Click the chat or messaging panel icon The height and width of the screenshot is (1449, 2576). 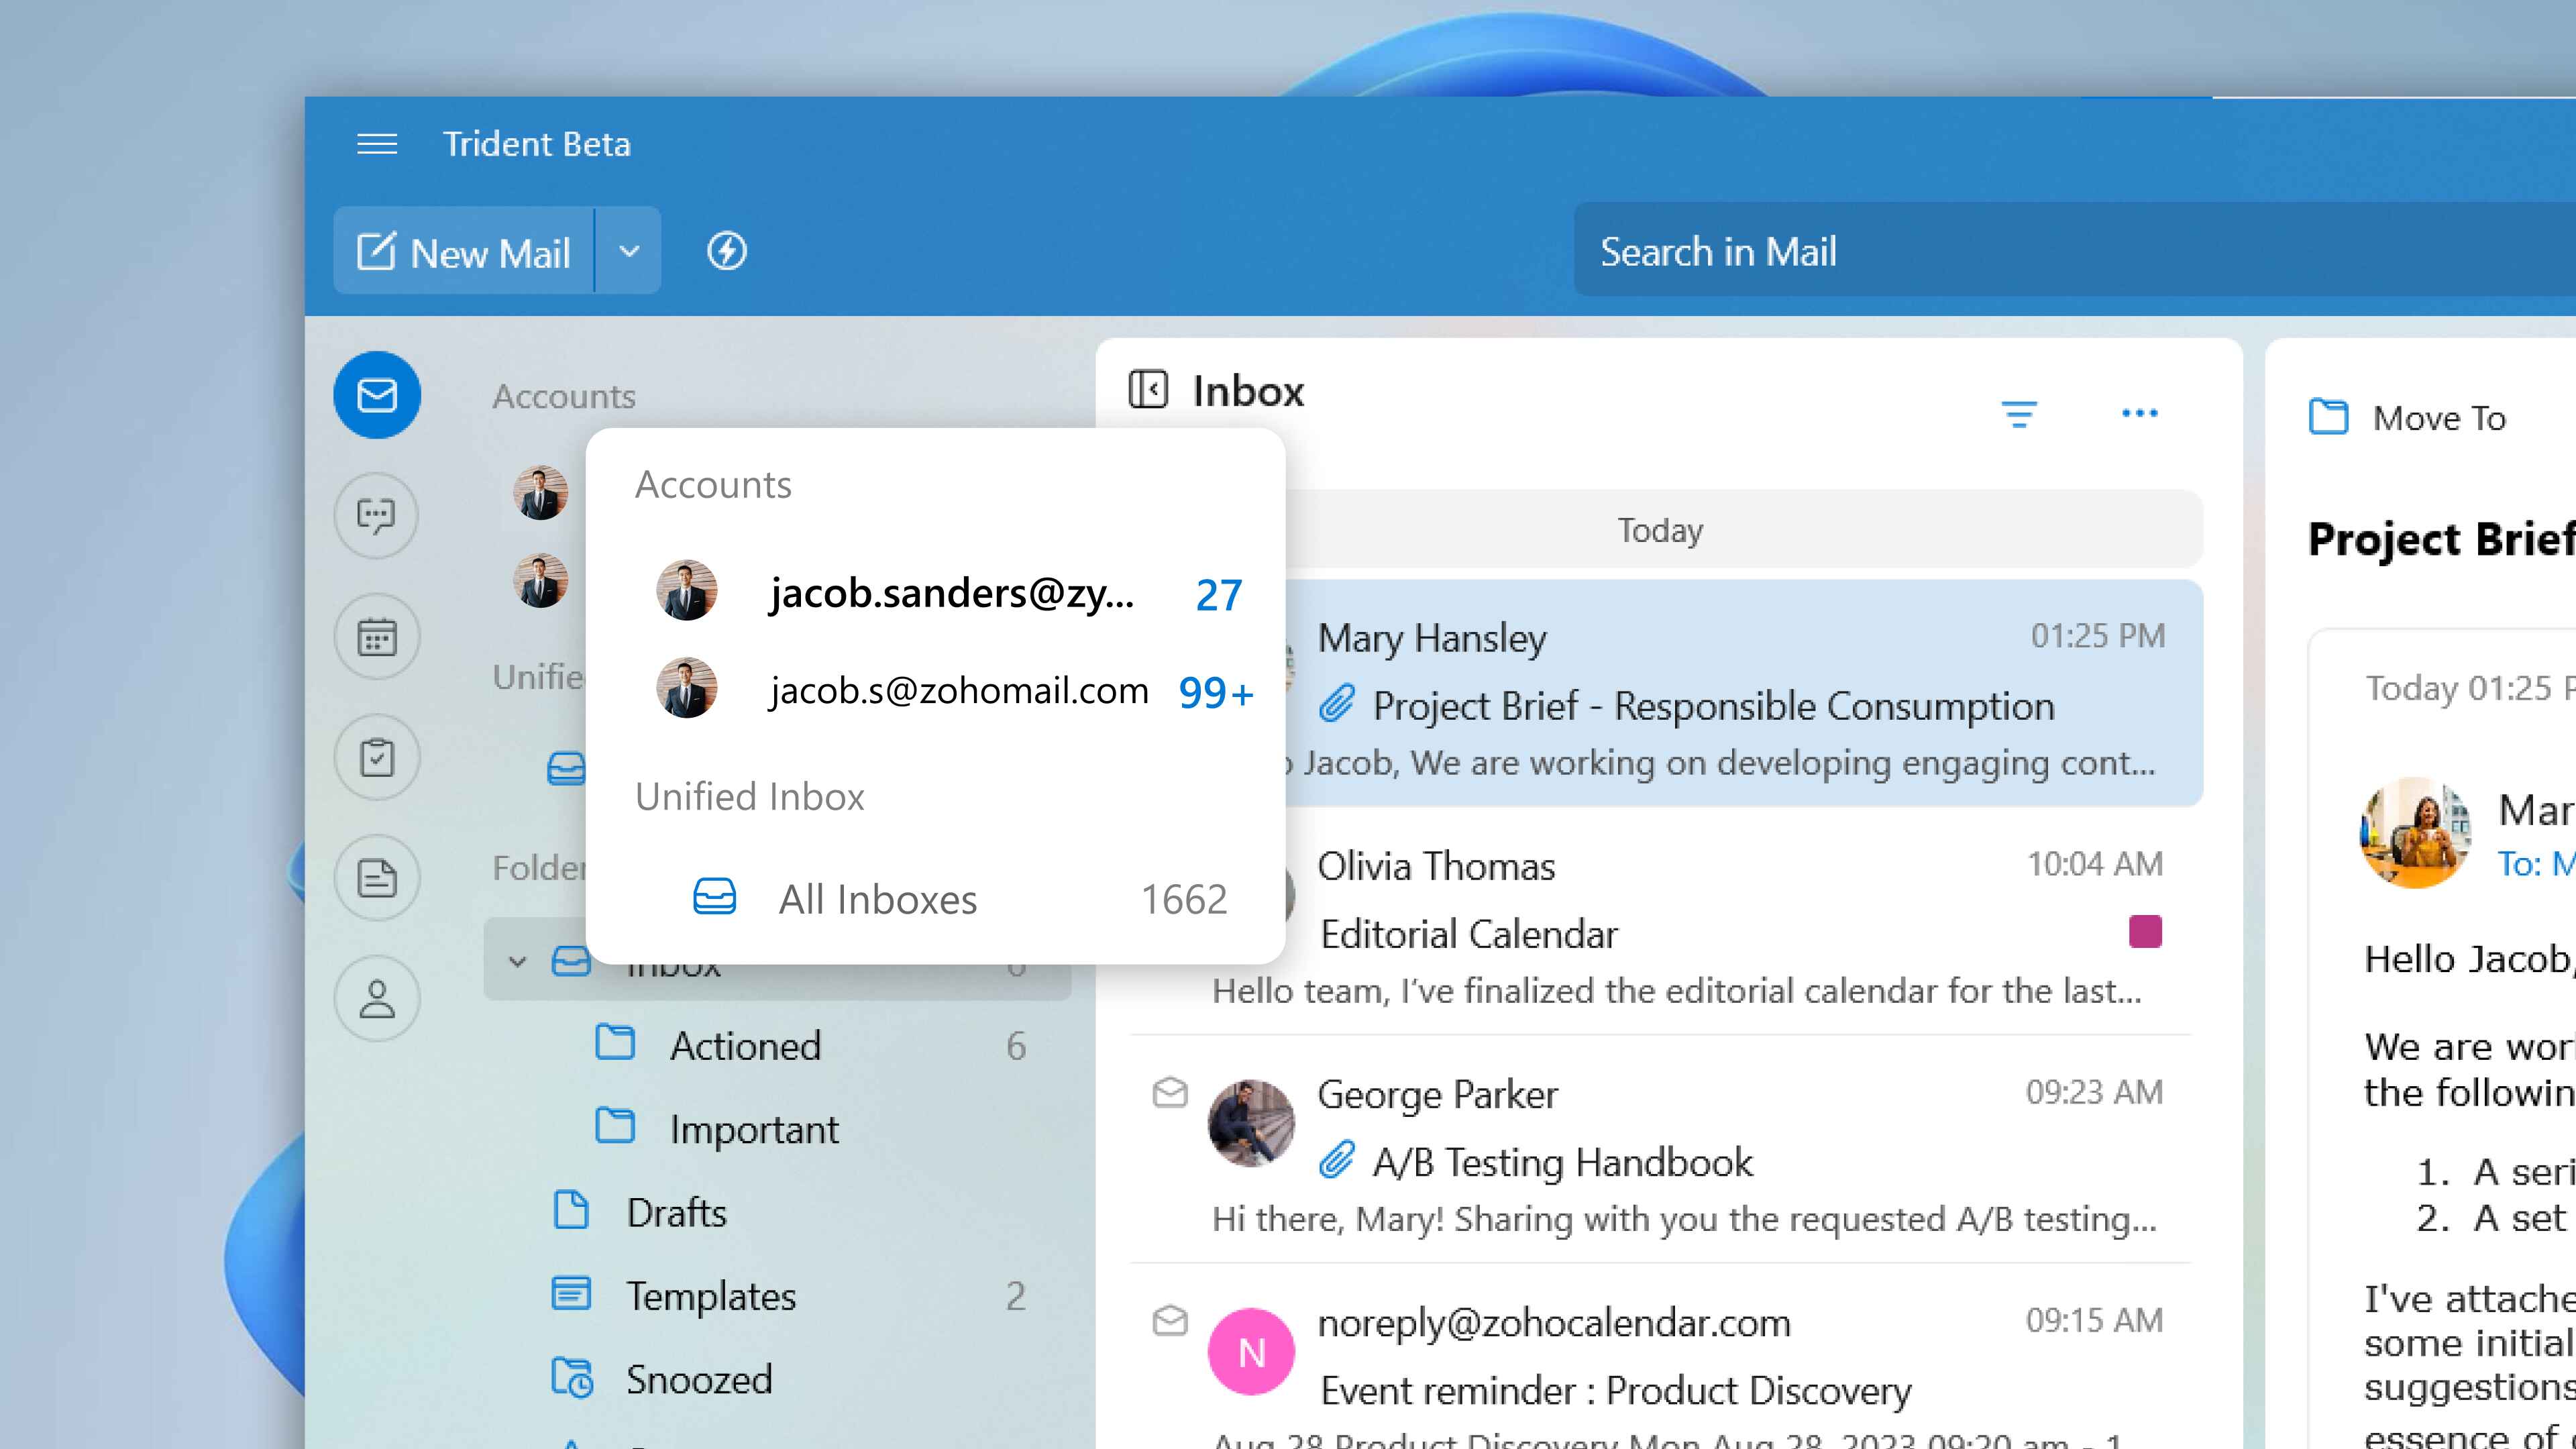click(377, 513)
